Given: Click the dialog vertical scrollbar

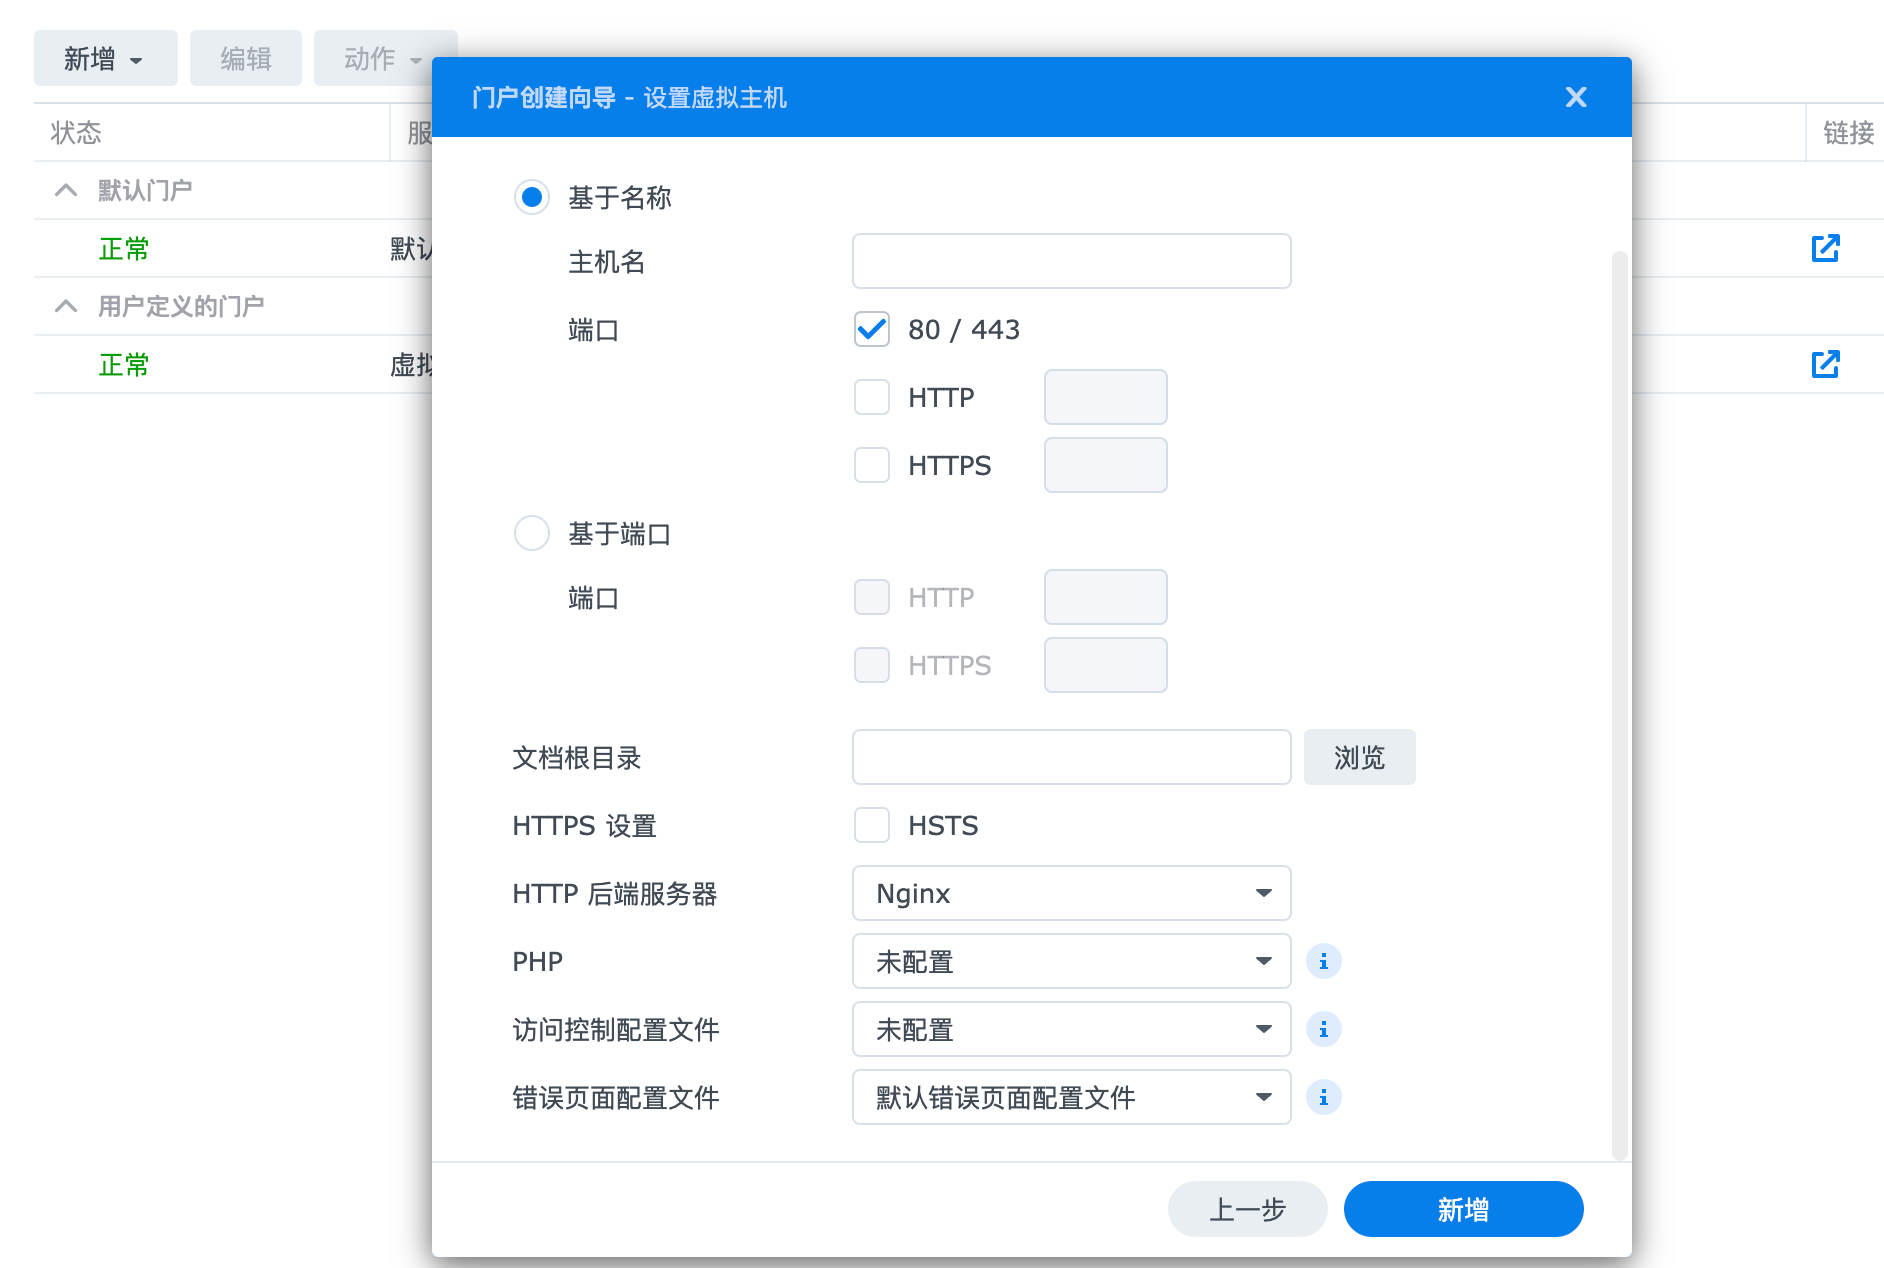Looking at the screenshot, I should pos(1620,705).
